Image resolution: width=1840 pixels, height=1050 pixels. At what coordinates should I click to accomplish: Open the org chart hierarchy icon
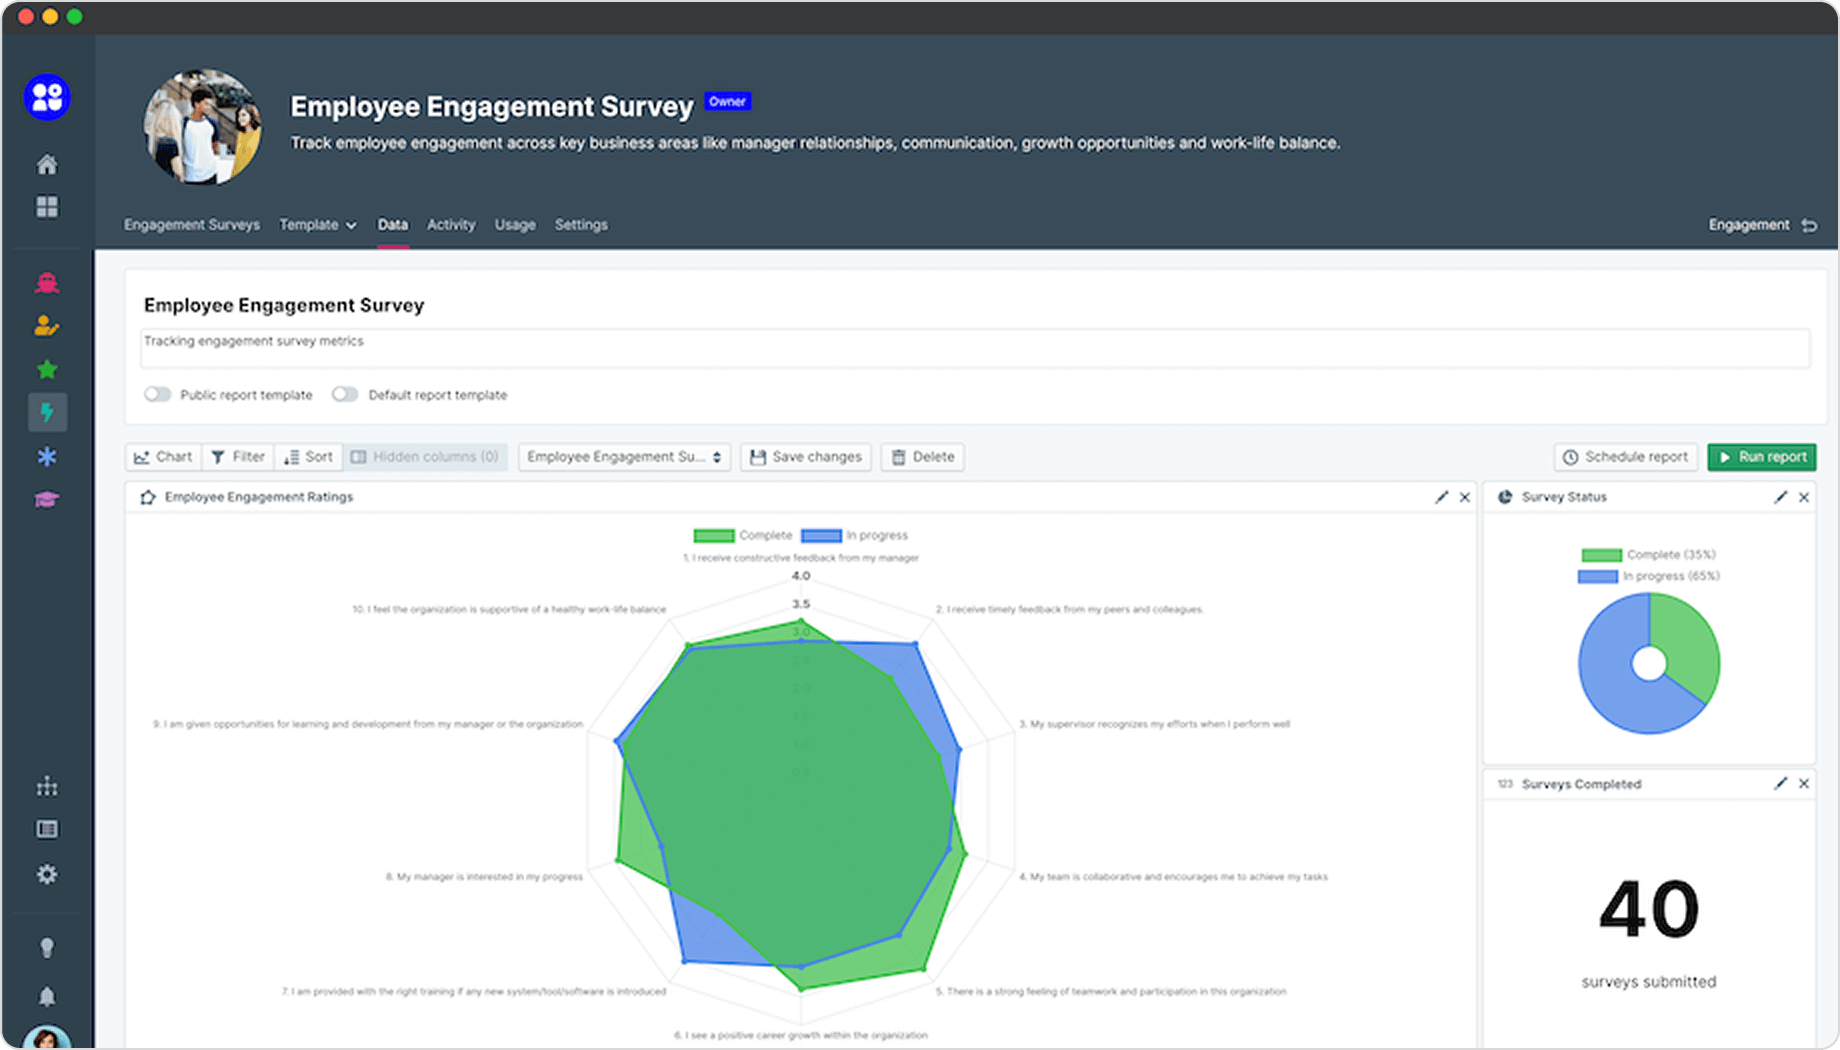(x=47, y=786)
